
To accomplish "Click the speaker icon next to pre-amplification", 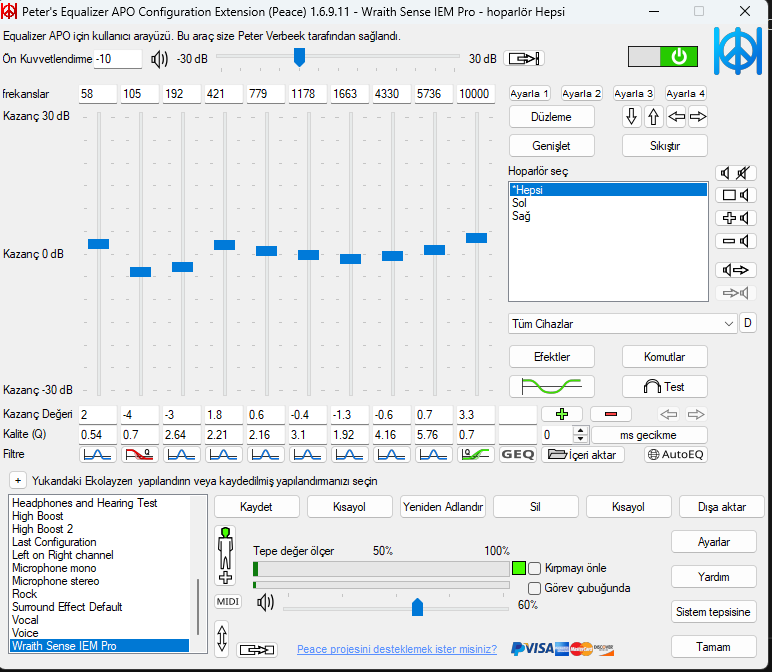I will tap(160, 59).
